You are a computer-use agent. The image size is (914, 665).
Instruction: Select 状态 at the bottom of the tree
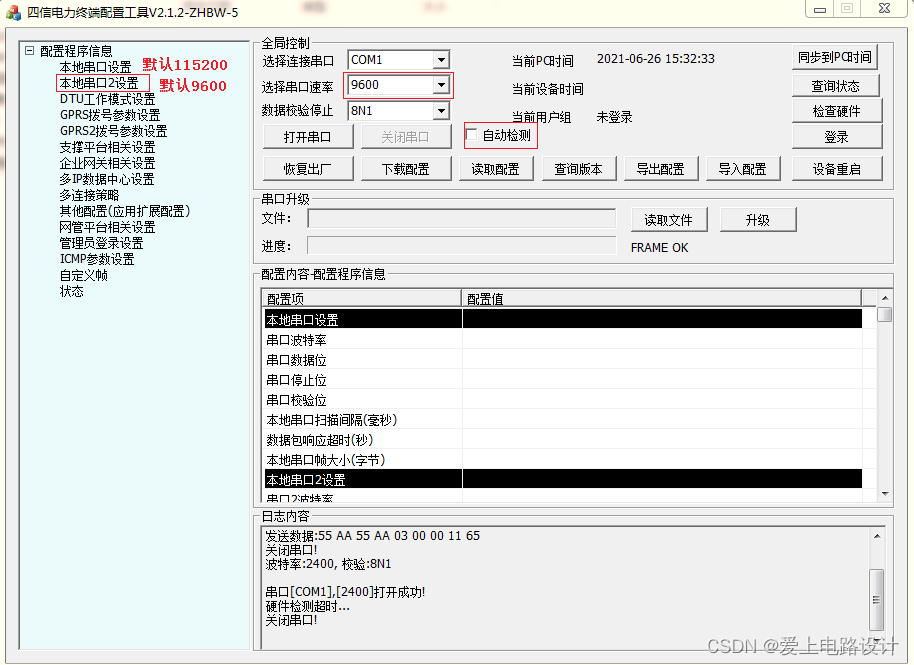tap(71, 290)
